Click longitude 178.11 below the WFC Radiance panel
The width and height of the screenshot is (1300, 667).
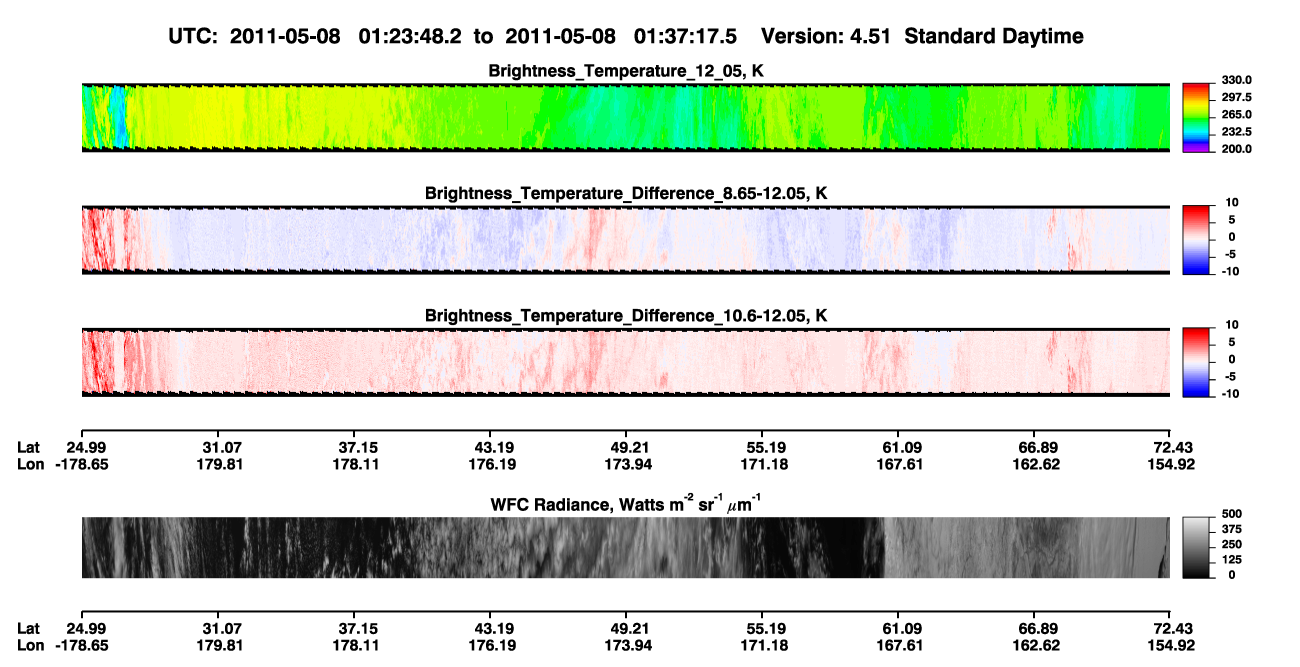(x=355, y=645)
